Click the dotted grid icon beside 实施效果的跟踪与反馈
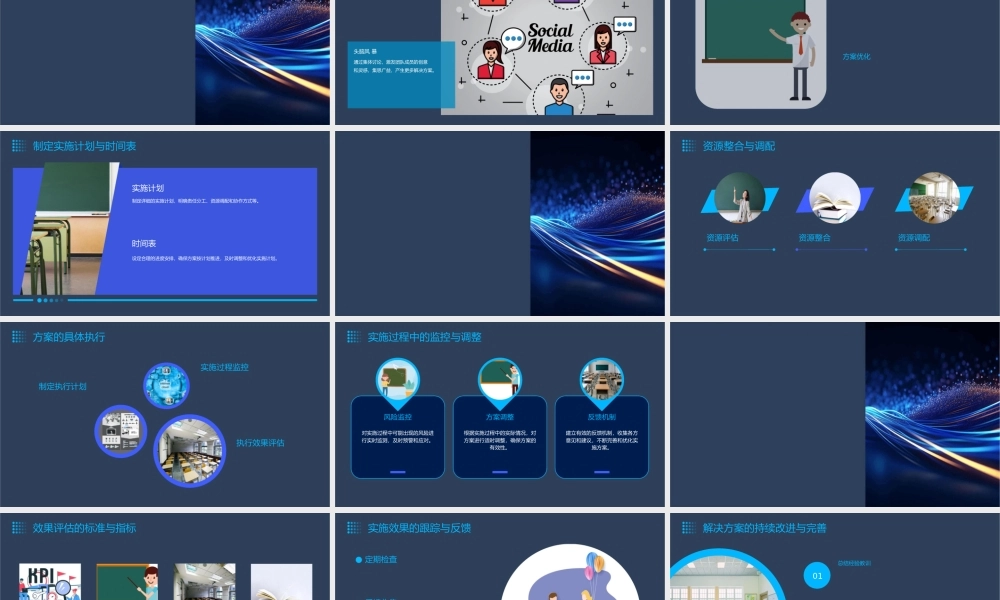Screen dimensions: 1000x600 [x=354, y=527]
